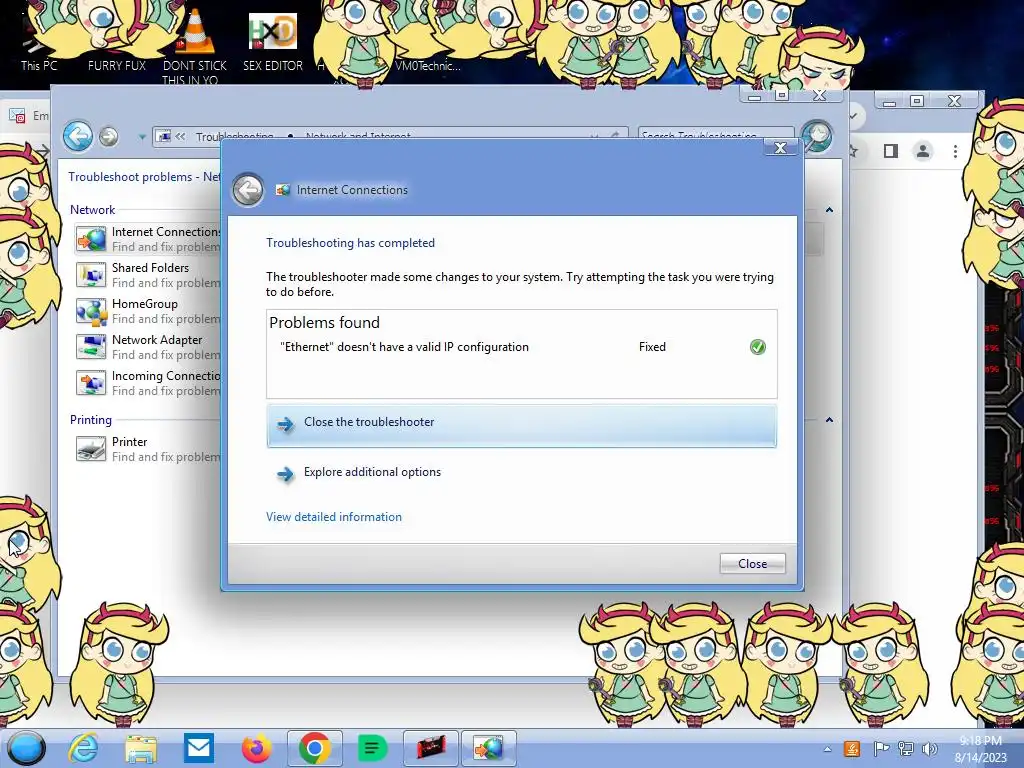Open Action Center flag tray icon
This screenshot has width=1024, height=768.
[x=880, y=749]
